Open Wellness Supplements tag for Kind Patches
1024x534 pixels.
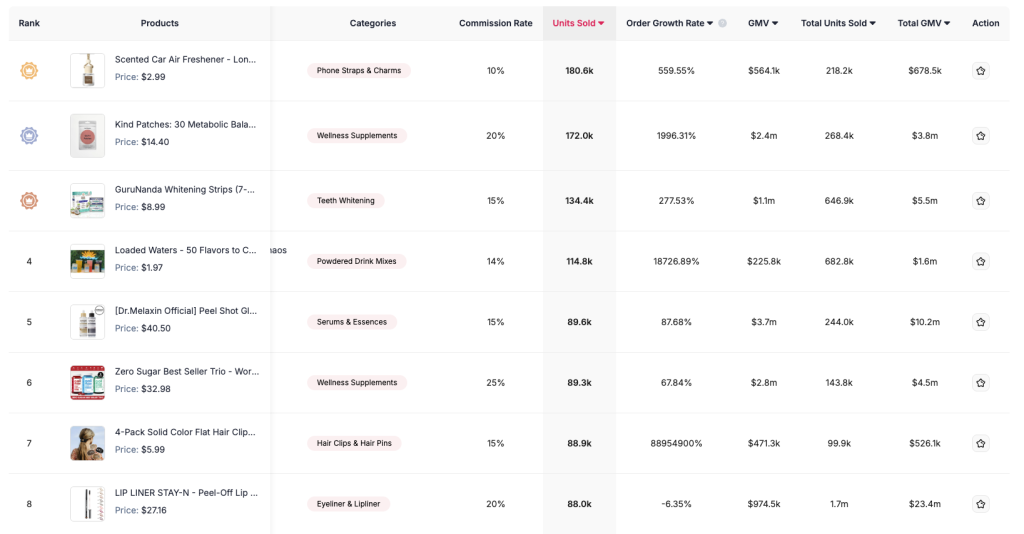click(357, 136)
